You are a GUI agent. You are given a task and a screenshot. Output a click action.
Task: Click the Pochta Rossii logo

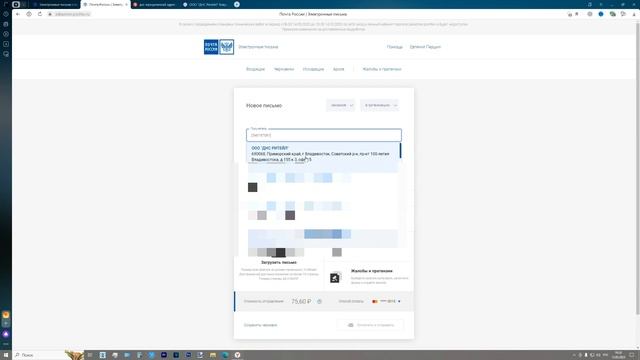click(219, 47)
